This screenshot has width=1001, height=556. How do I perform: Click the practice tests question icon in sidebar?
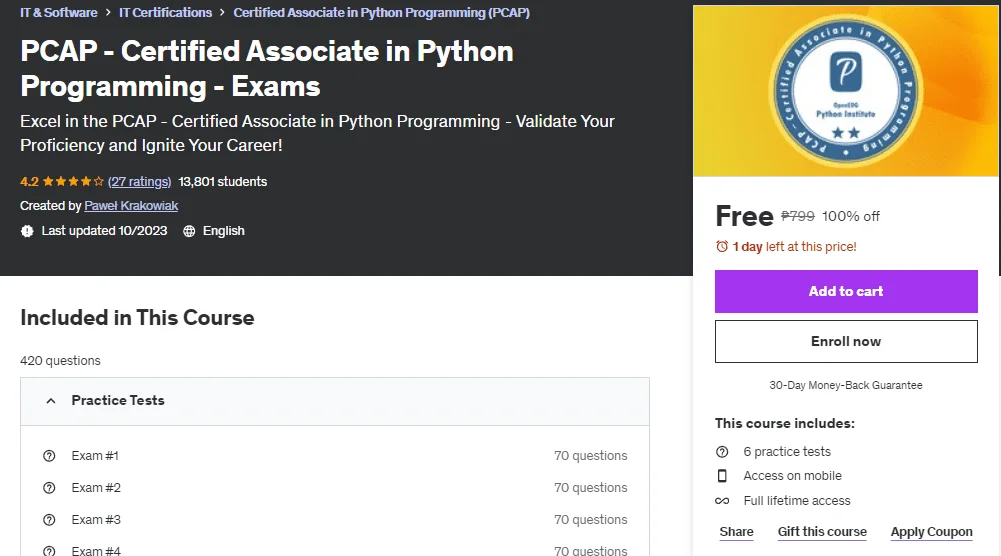(722, 452)
